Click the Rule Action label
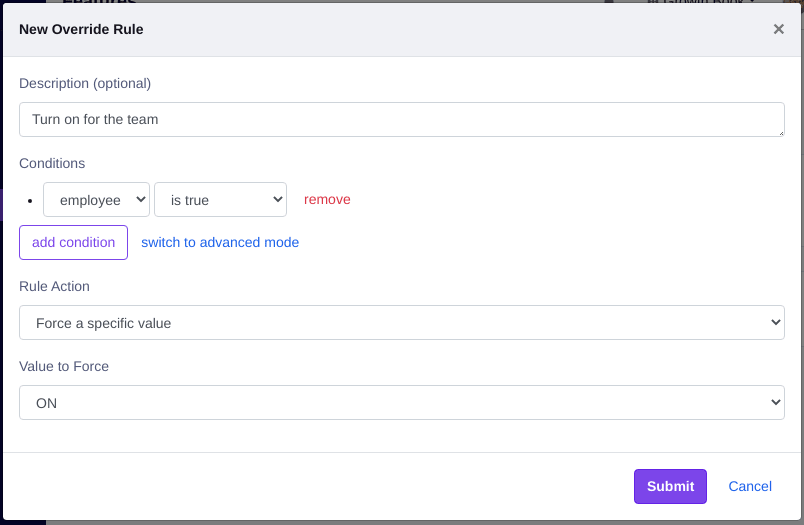 [x=54, y=286]
